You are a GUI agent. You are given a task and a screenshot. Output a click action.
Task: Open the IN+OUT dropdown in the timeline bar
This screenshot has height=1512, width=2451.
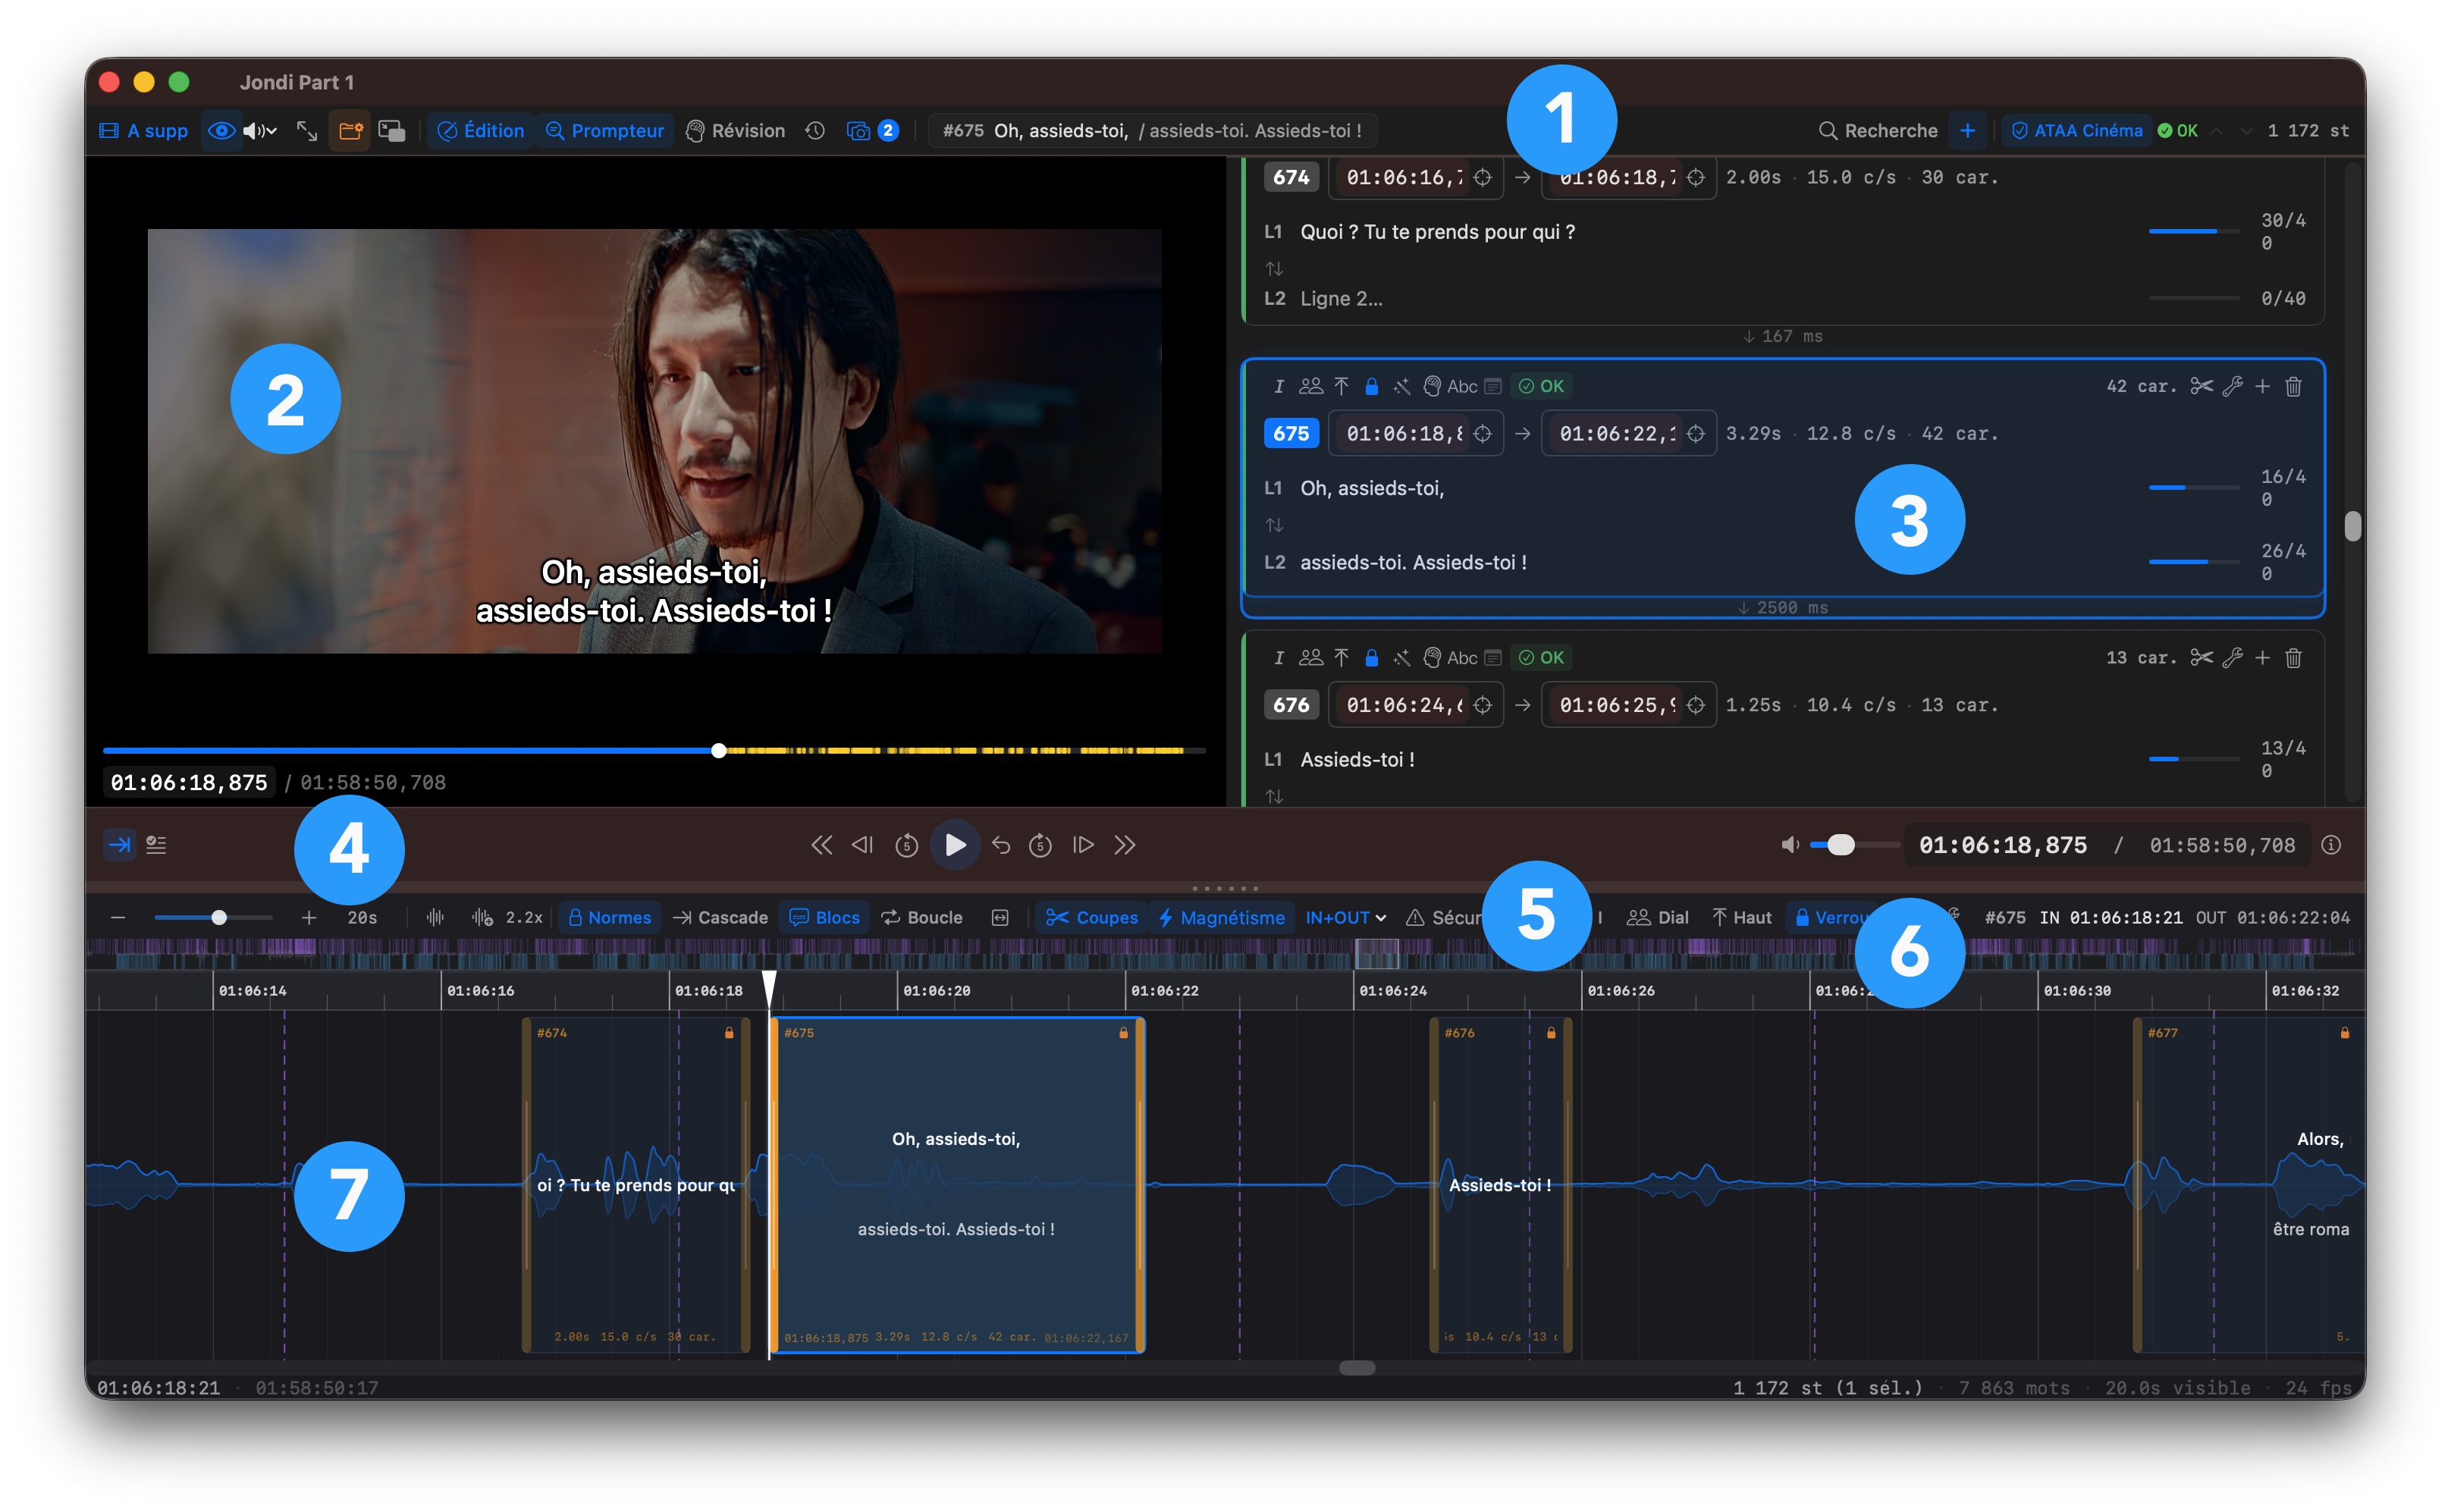1345,917
